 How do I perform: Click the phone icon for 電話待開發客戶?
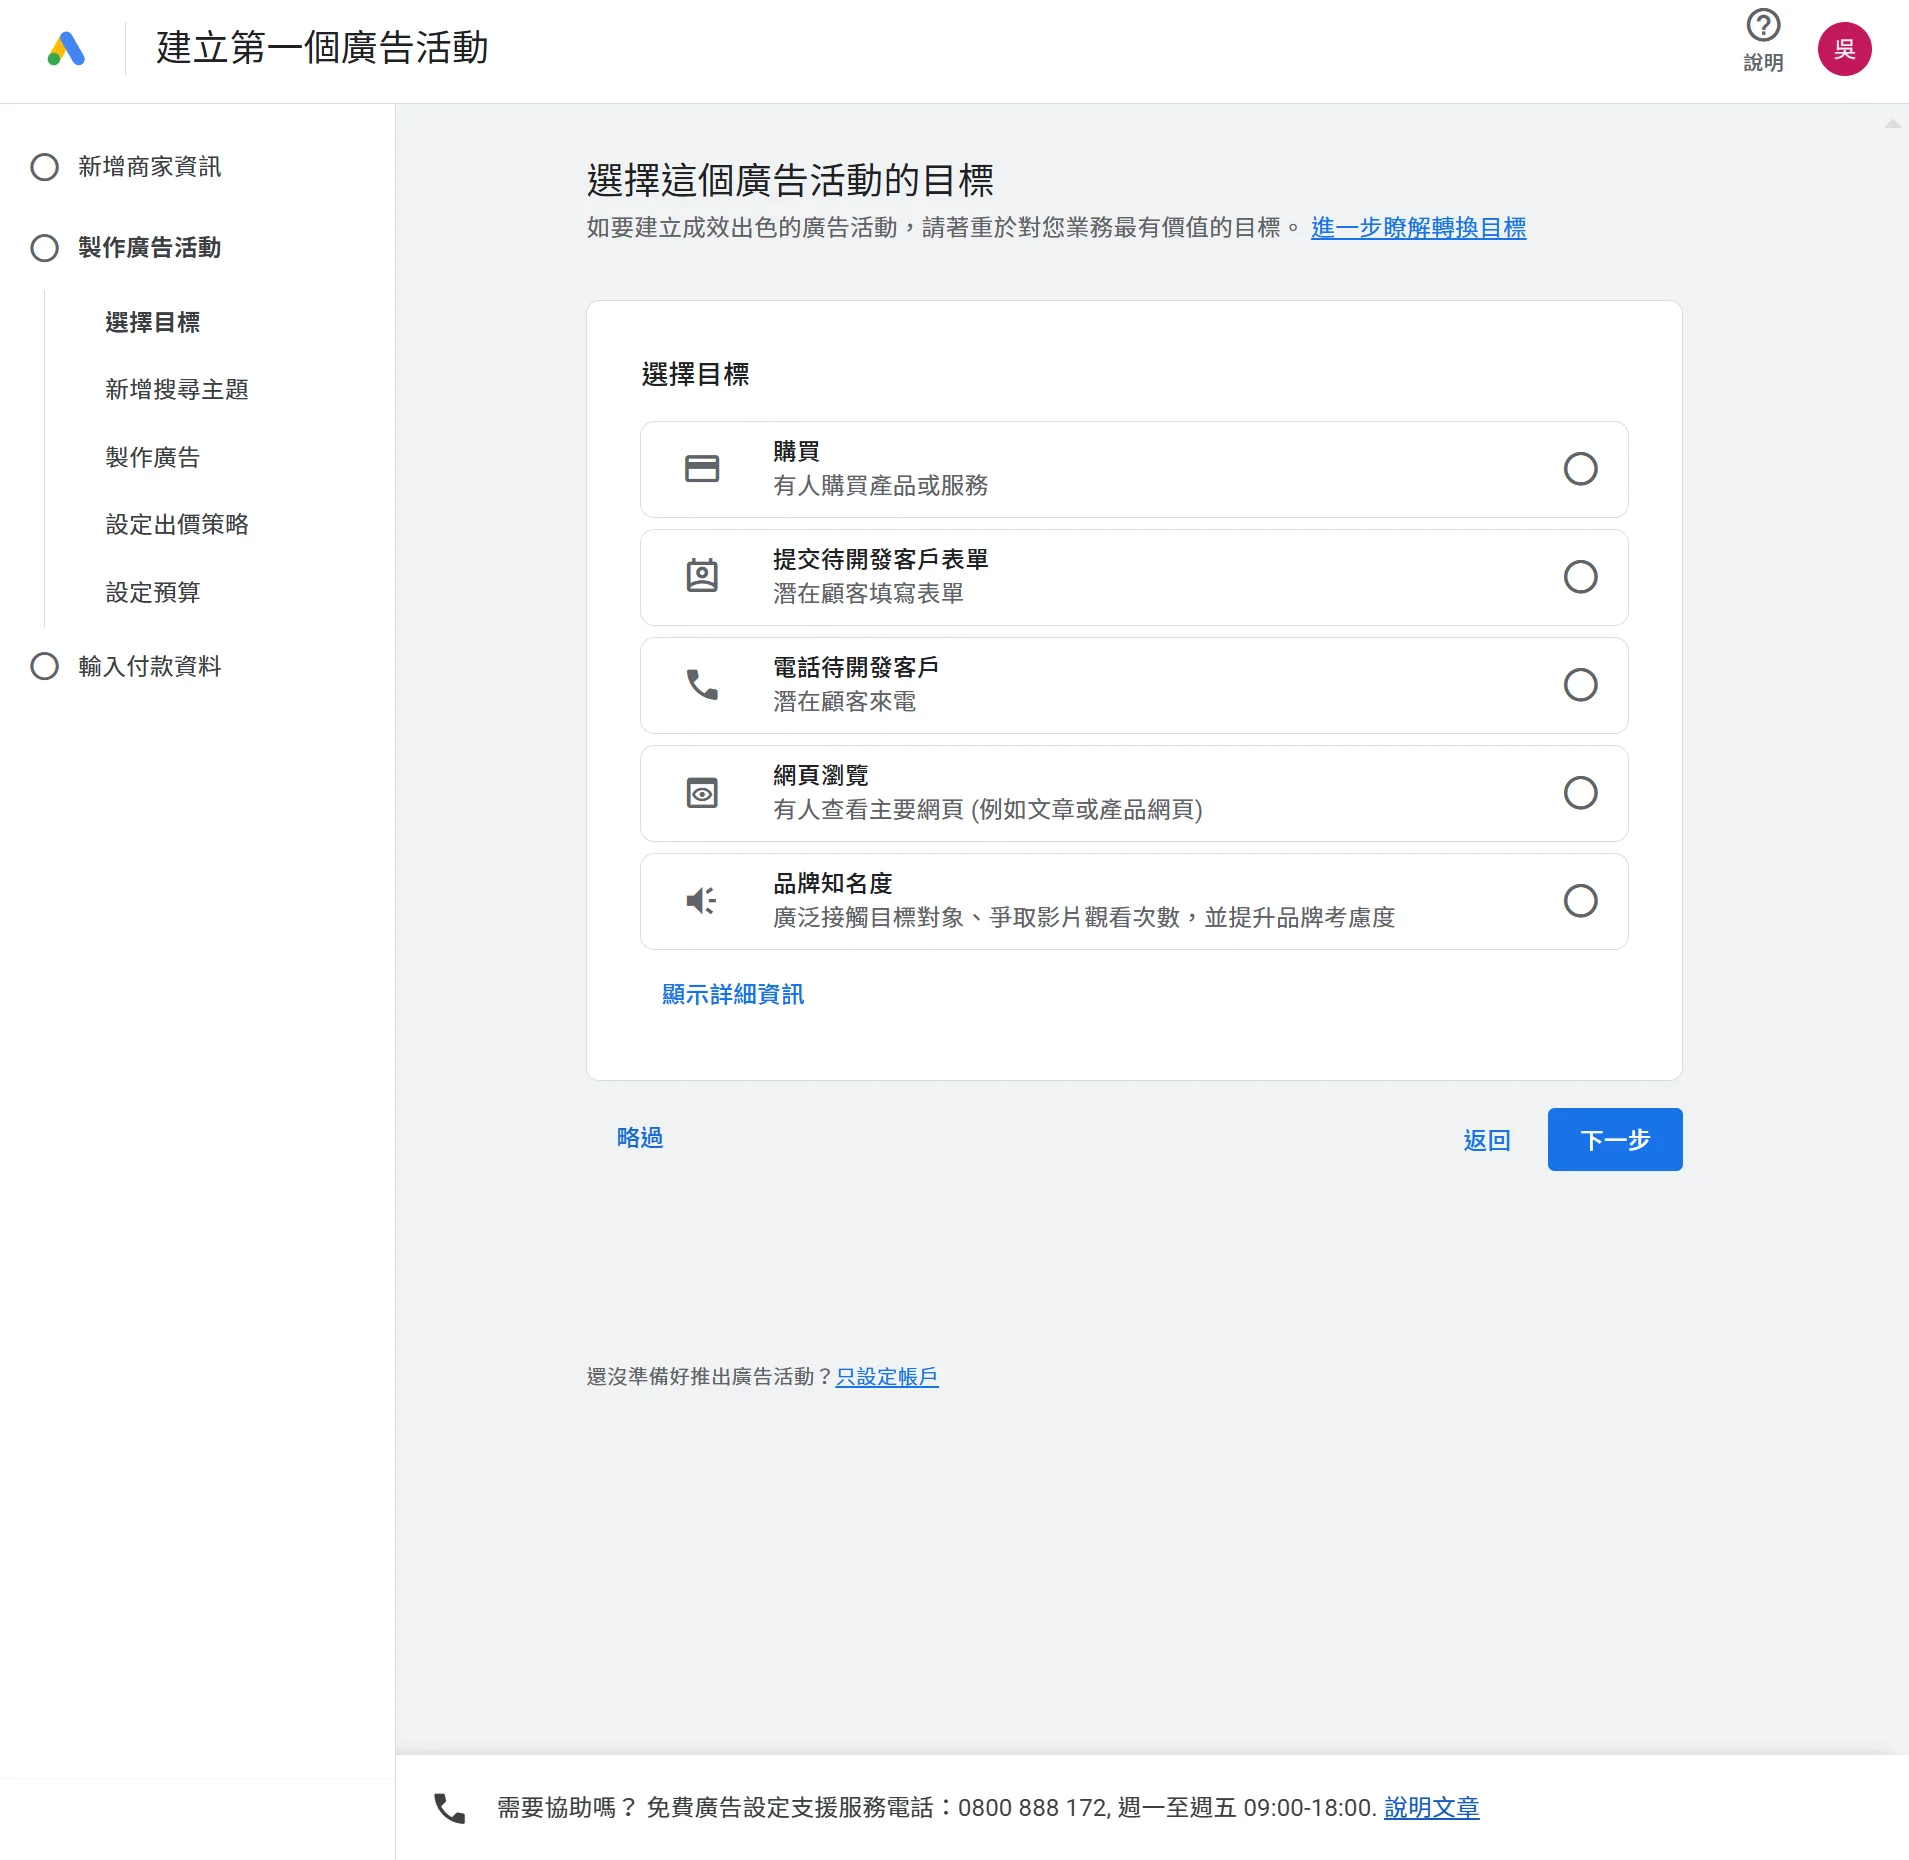[701, 685]
